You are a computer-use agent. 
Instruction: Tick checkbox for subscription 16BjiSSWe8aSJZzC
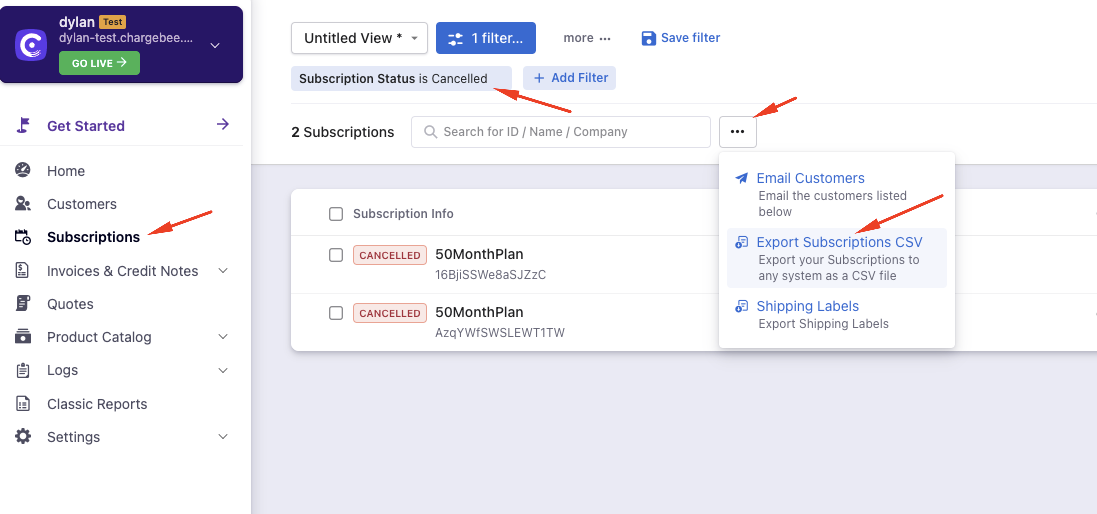336,255
